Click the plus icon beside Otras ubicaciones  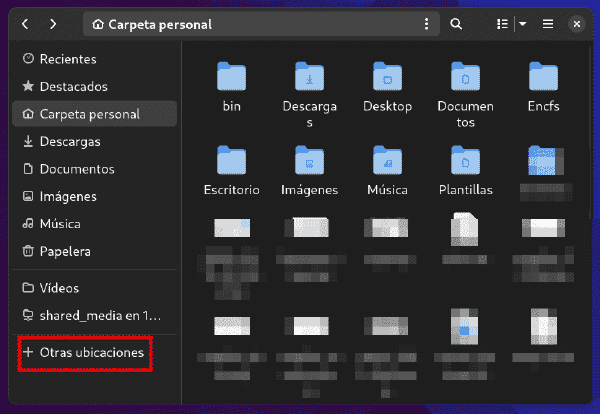[x=28, y=352]
